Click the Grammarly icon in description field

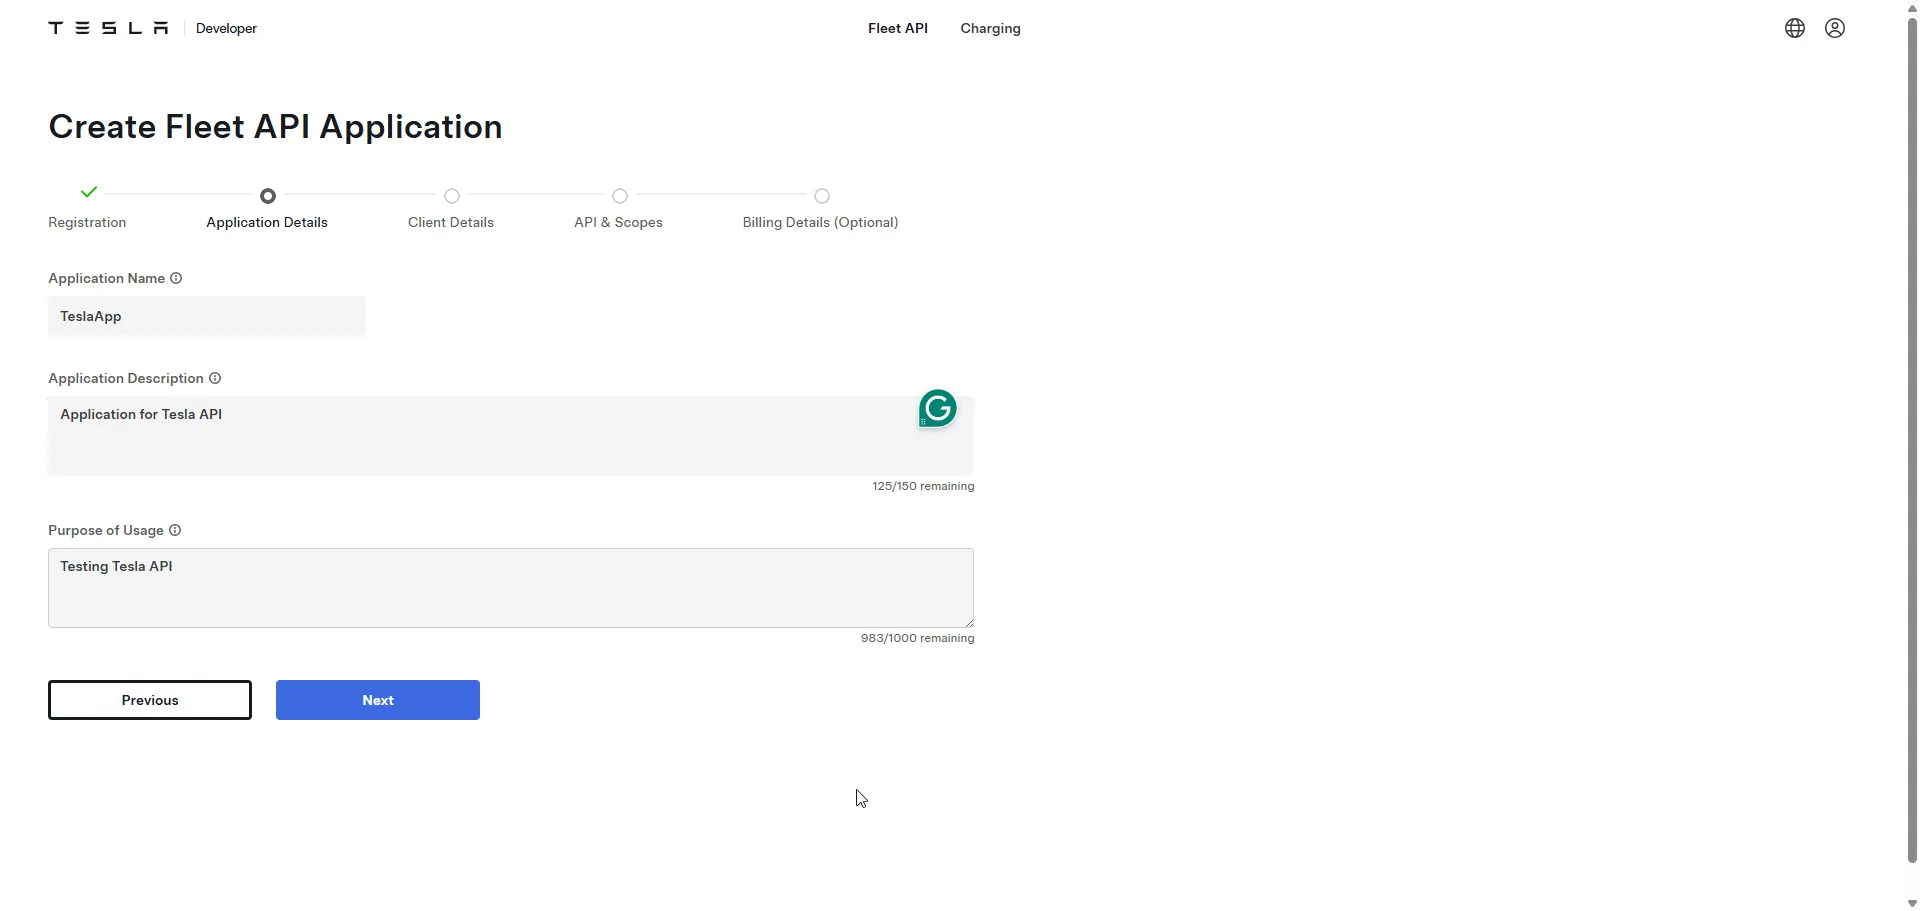coord(937,408)
